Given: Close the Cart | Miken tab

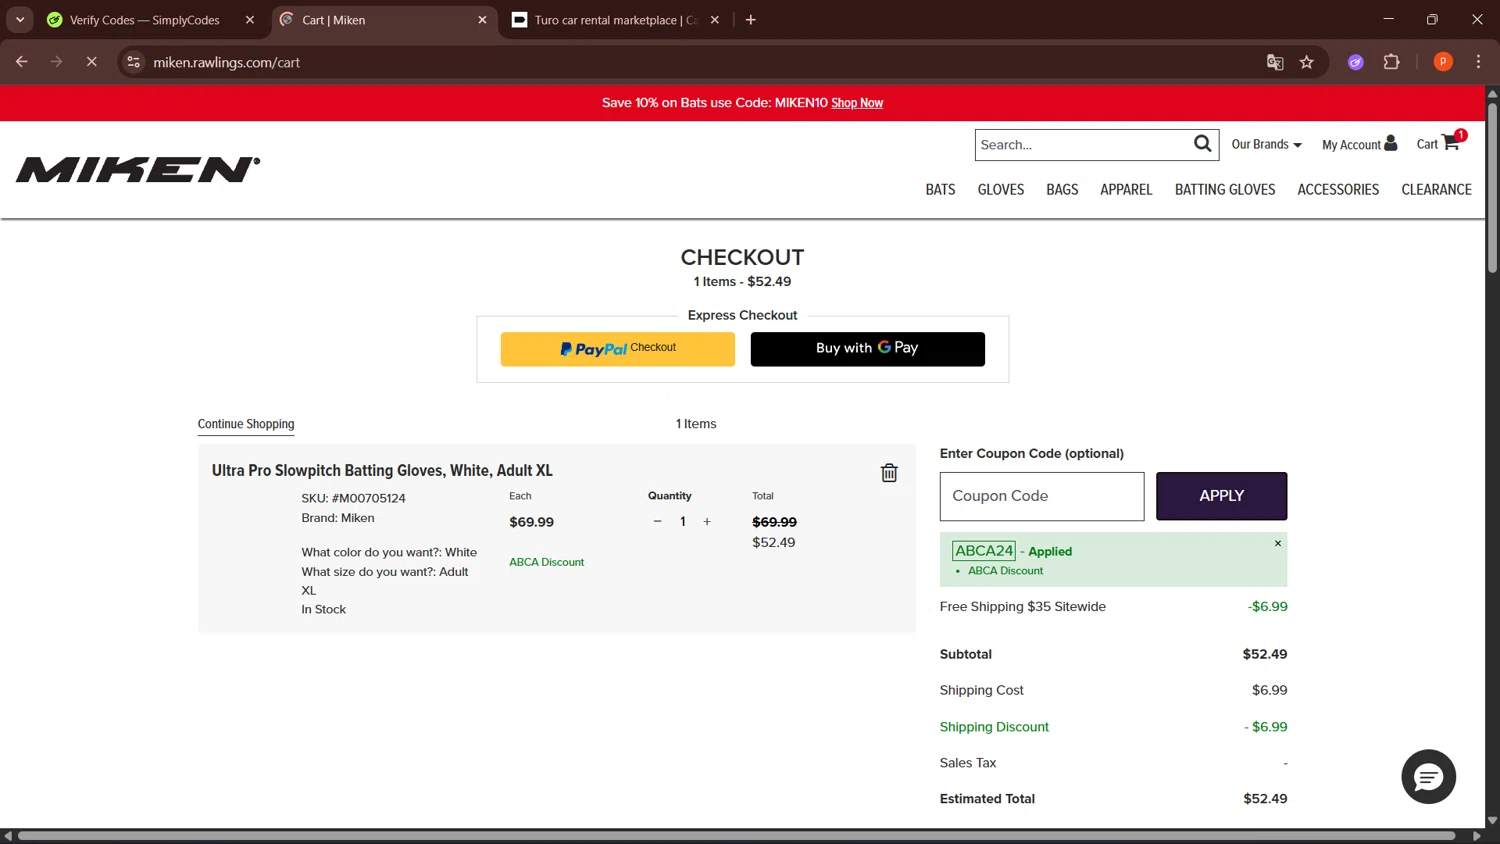Looking at the screenshot, I should pyautogui.click(x=482, y=20).
